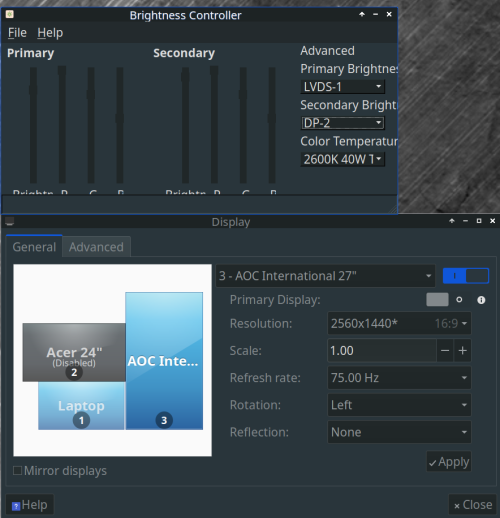This screenshot has height=518, width=500.
Task: Select the AOC monitor thumbnail
Action: pyautogui.click(x=164, y=361)
